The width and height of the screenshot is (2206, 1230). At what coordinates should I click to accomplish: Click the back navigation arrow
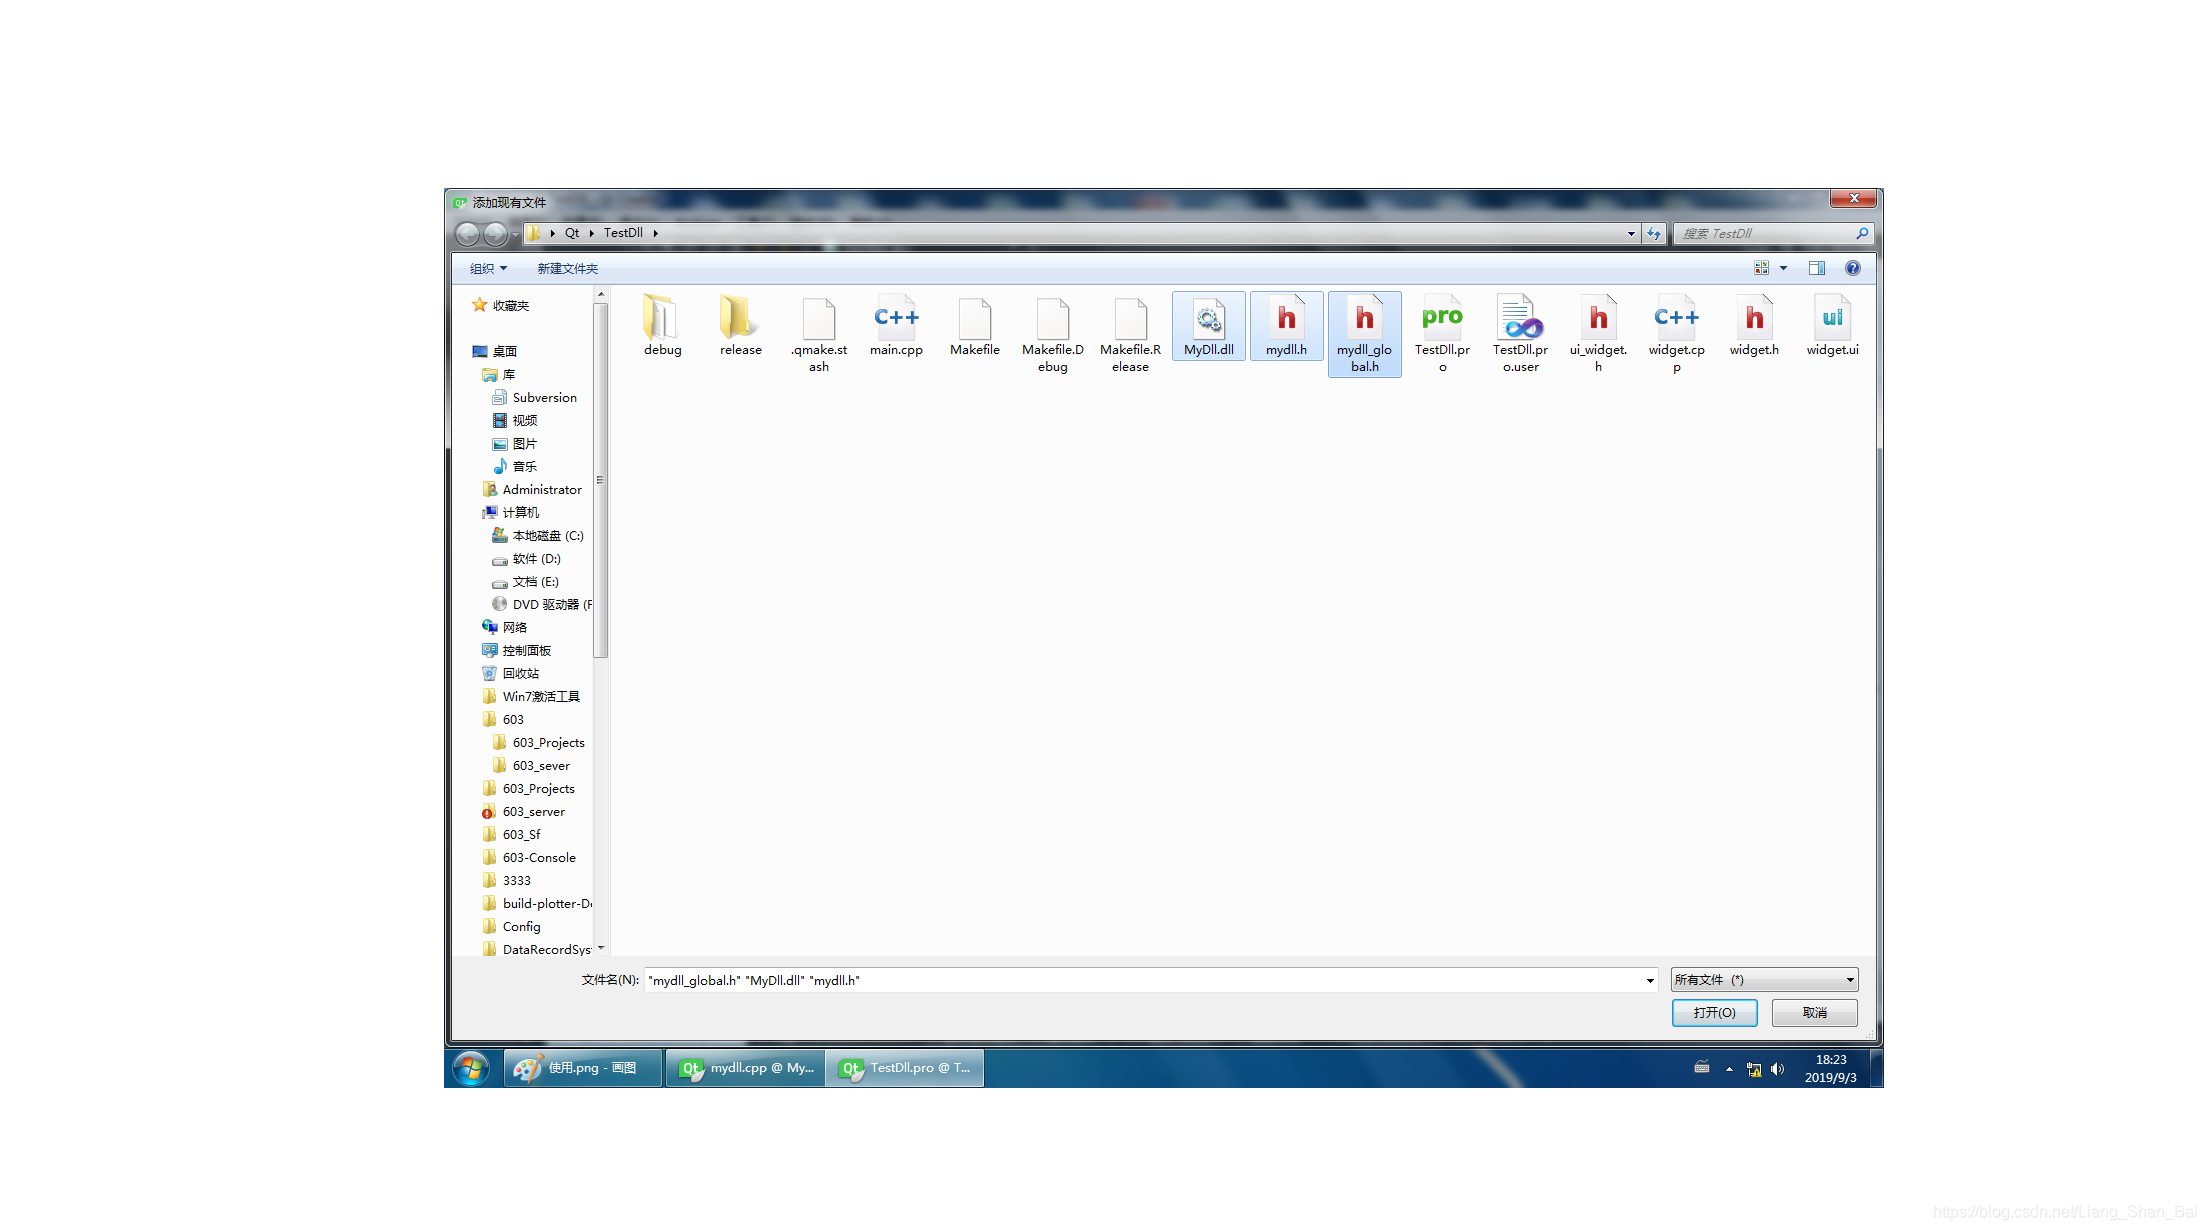click(467, 233)
